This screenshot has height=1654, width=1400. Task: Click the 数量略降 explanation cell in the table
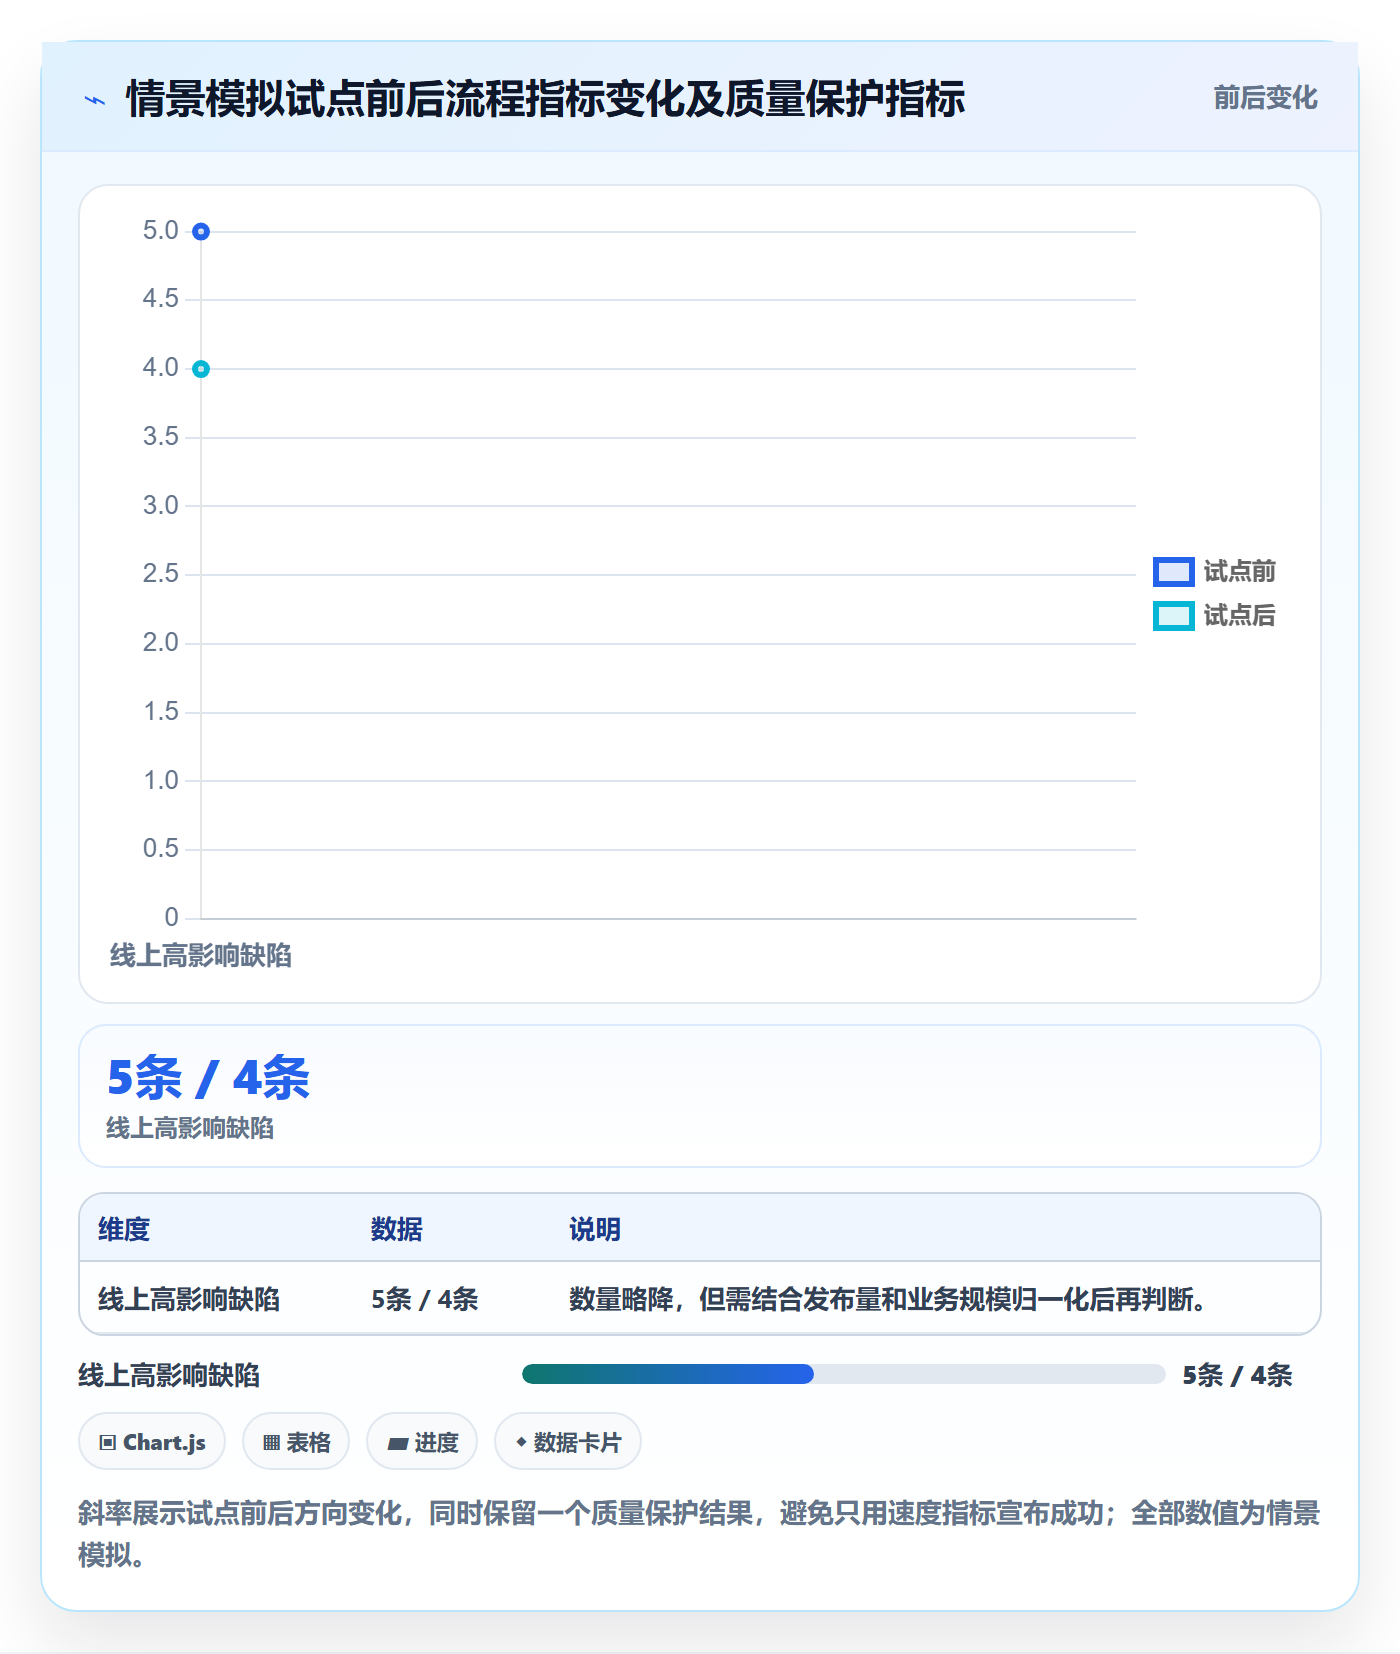point(887,1299)
